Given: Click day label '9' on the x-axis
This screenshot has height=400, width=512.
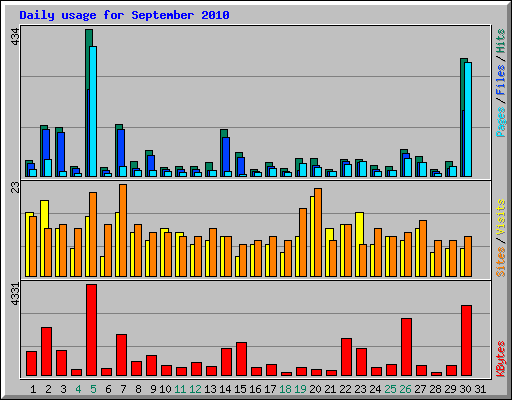Looking at the screenshot, I should click(153, 389).
